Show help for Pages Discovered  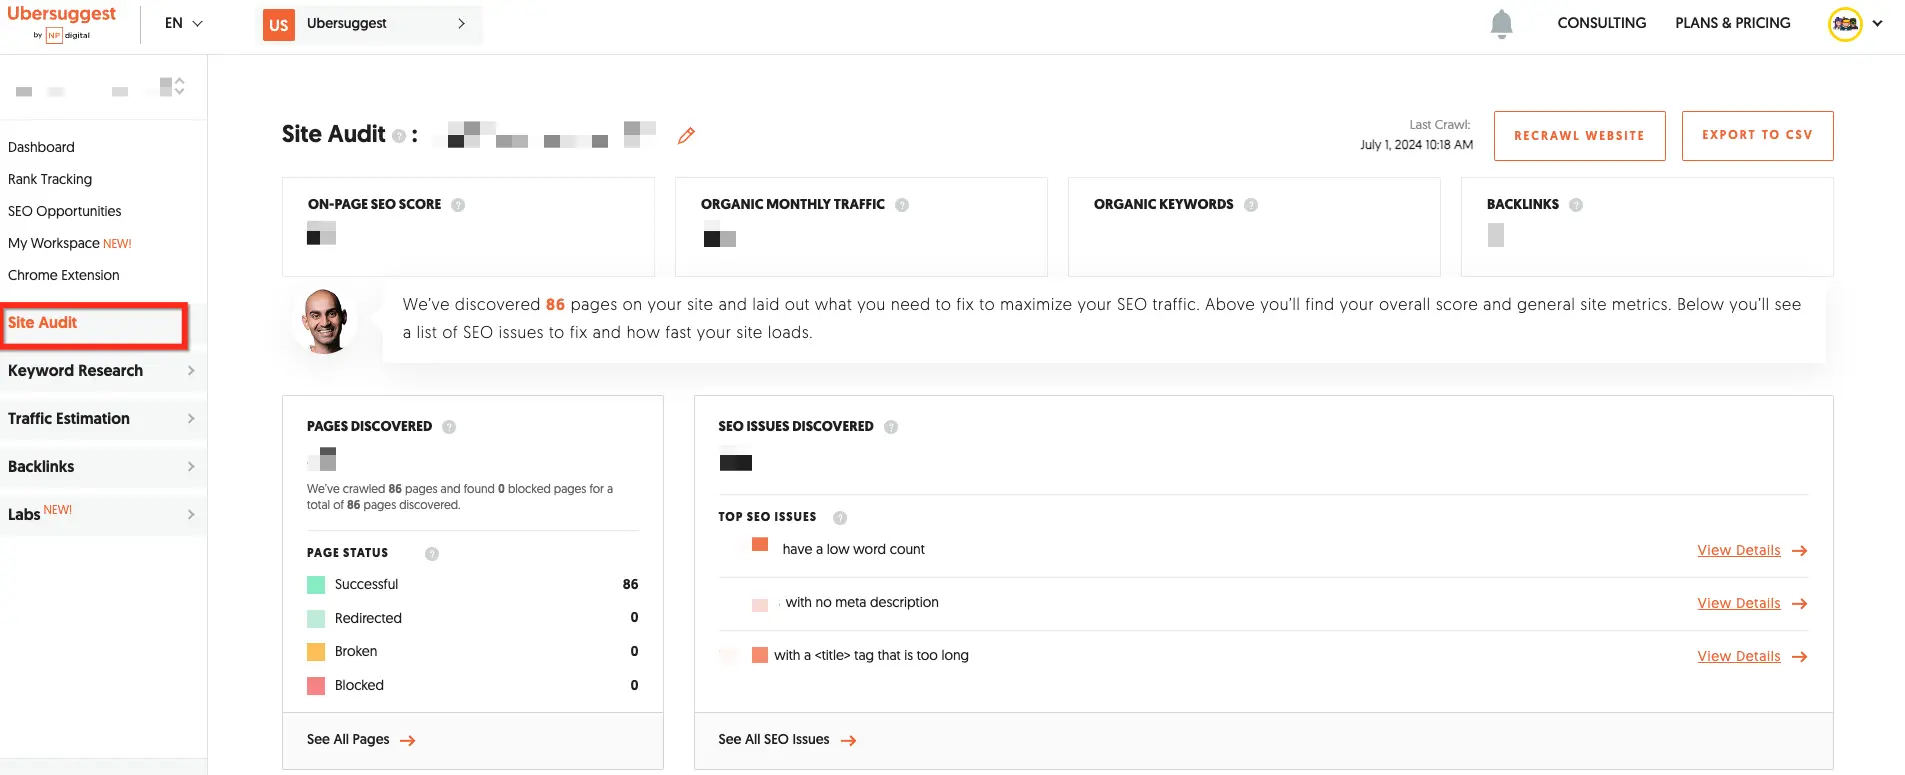(x=449, y=427)
